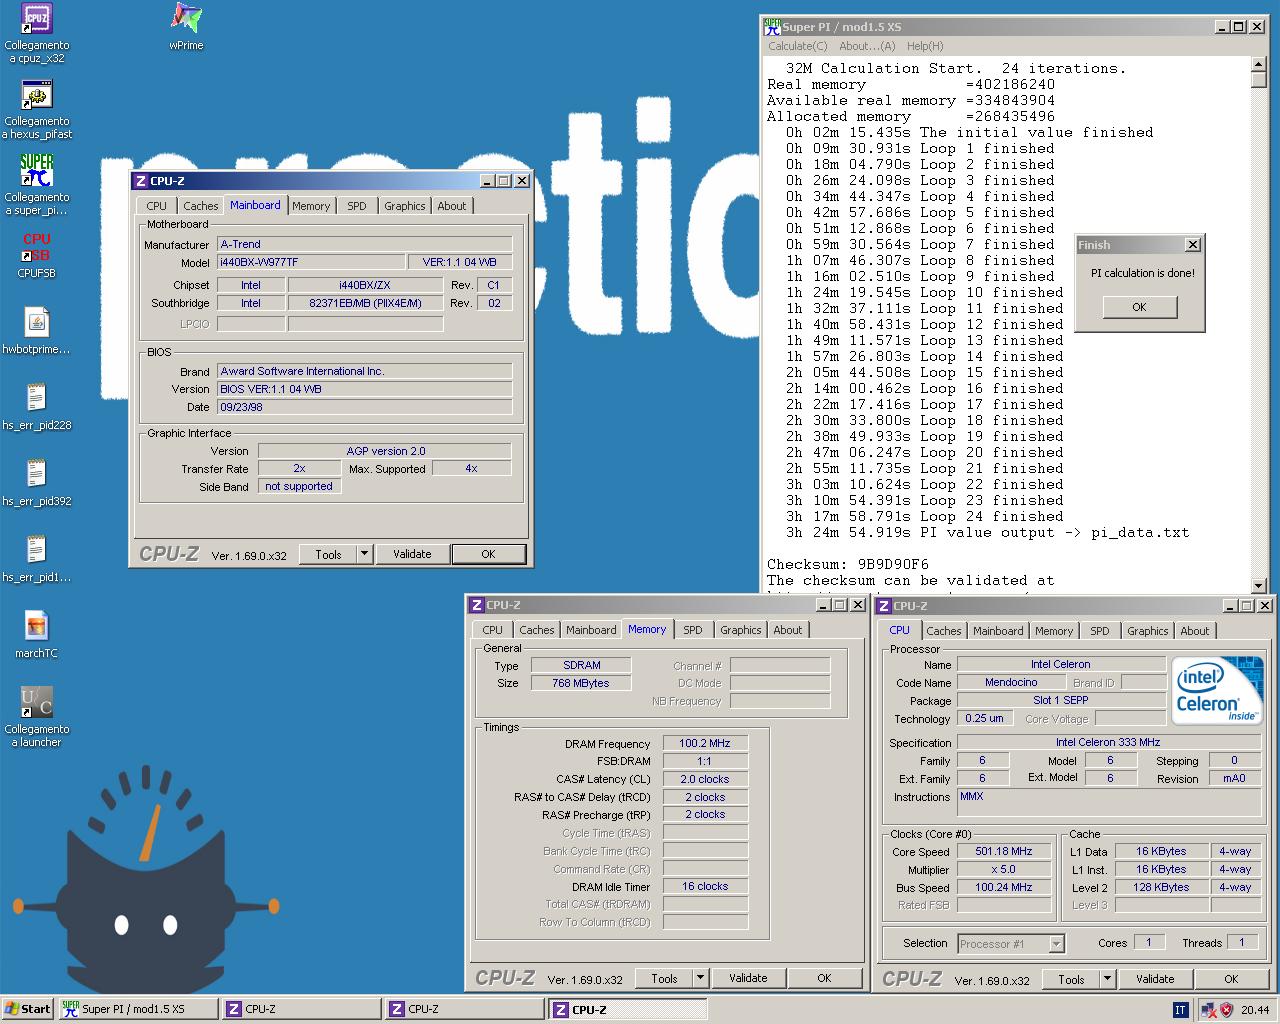Click OK in Memory CPU-Z window
Screen dimensions: 1280x1024
(x=824, y=979)
